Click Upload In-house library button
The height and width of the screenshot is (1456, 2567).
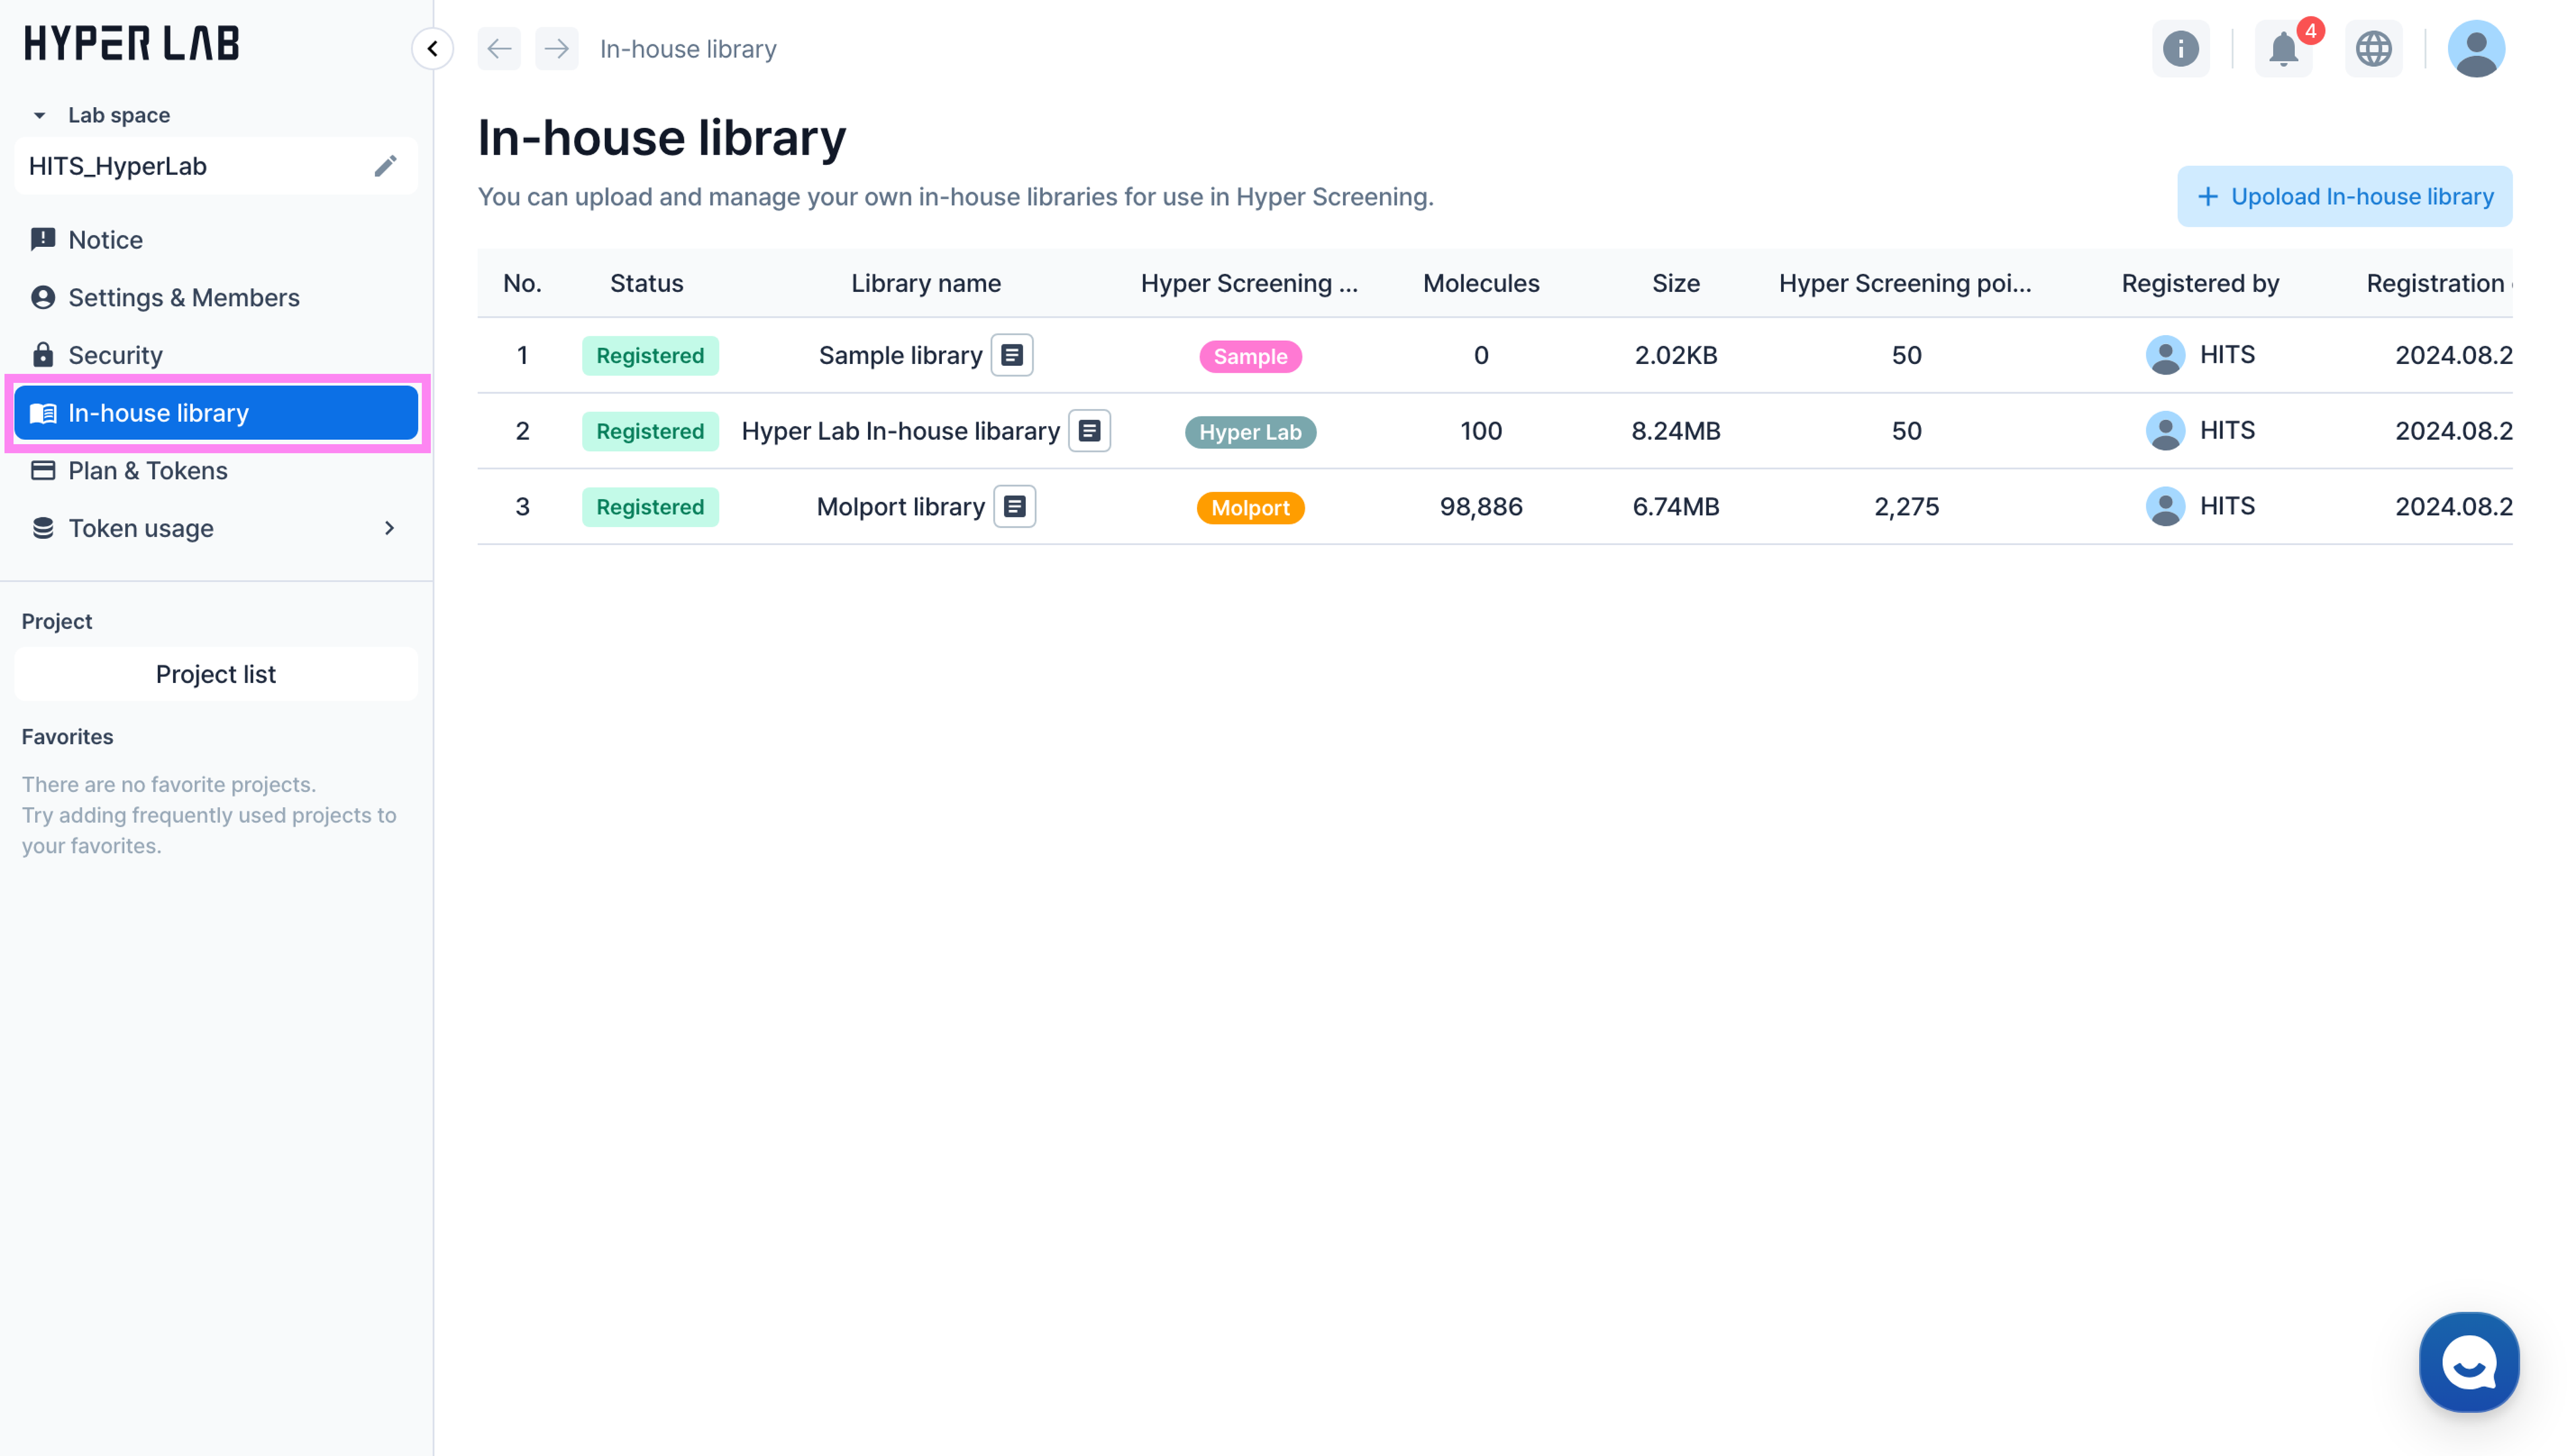2343,197
